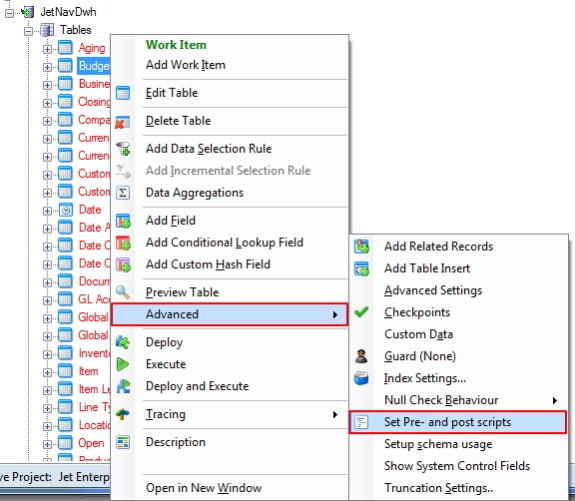The height and width of the screenshot is (501, 575).
Task: Click the Edit Table icon
Action: click(123, 93)
